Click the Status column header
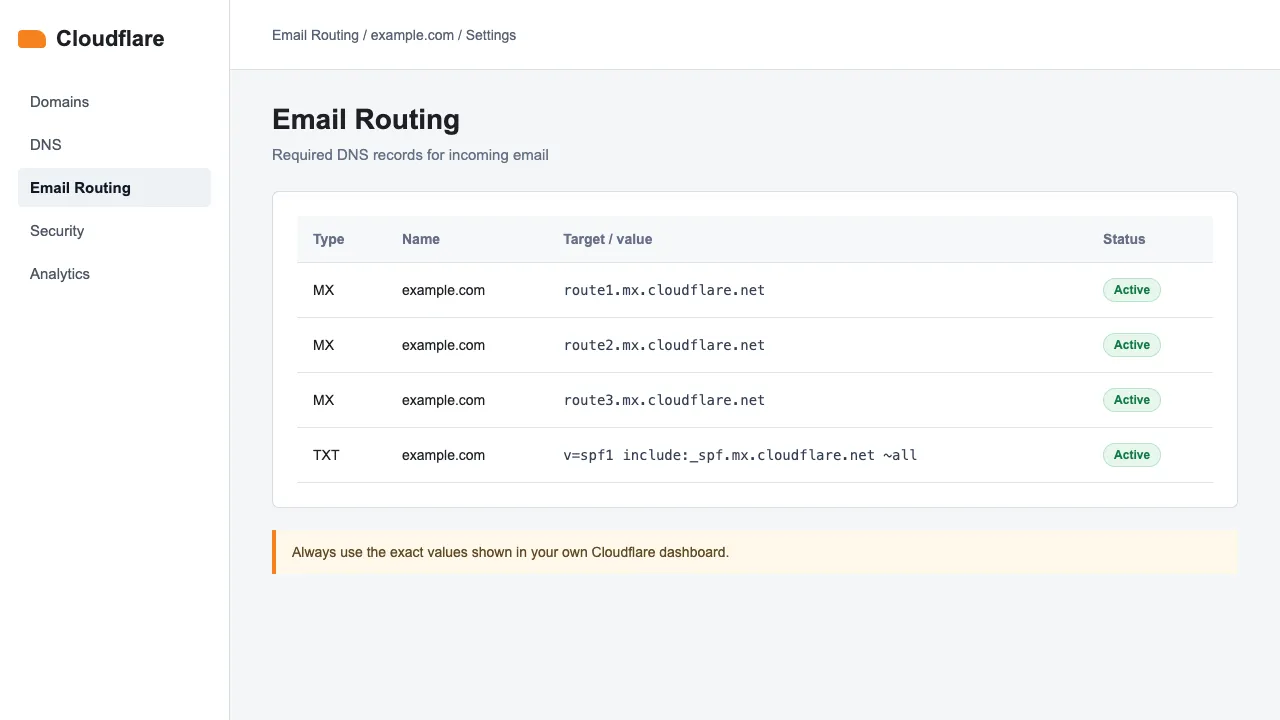 (x=1124, y=239)
